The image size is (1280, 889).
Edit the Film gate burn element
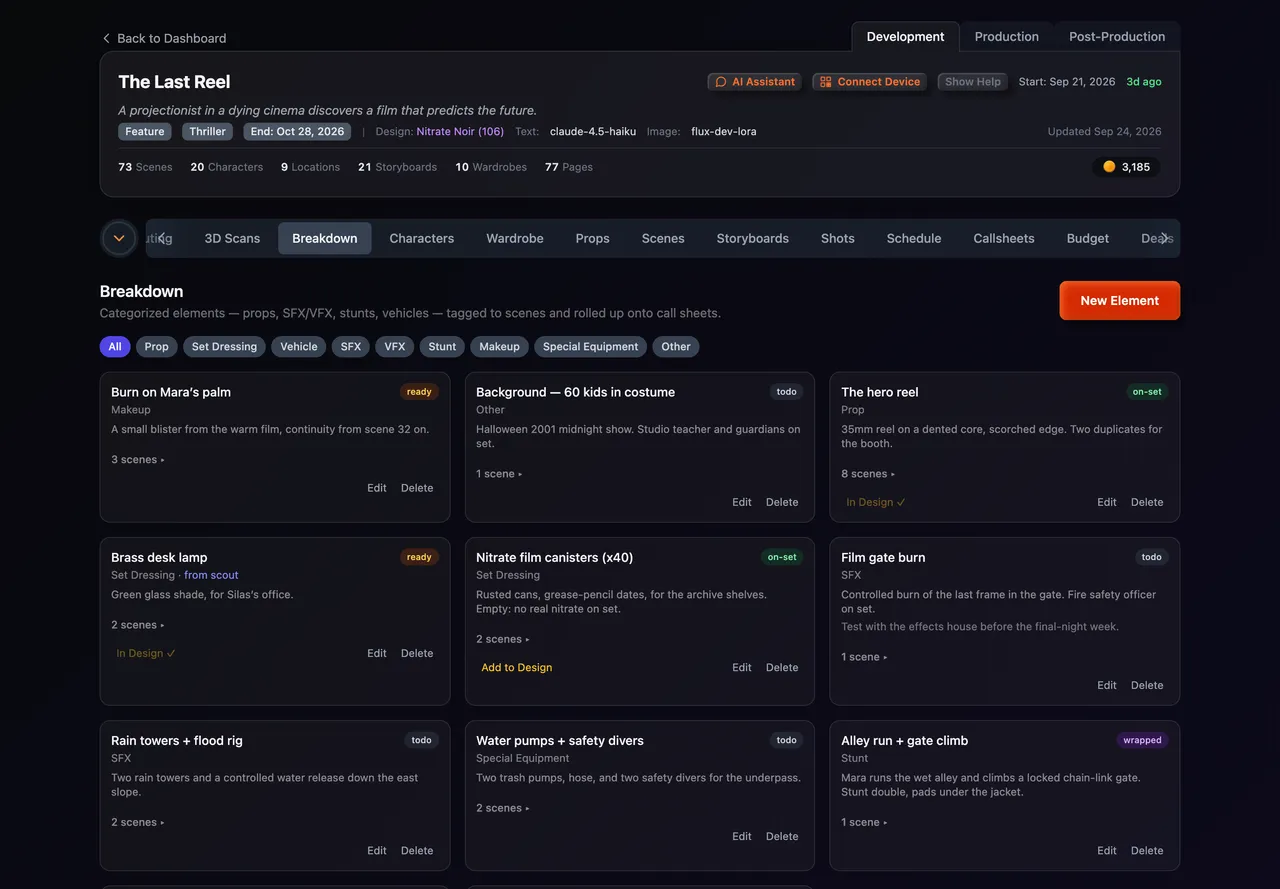coord(1107,686)
